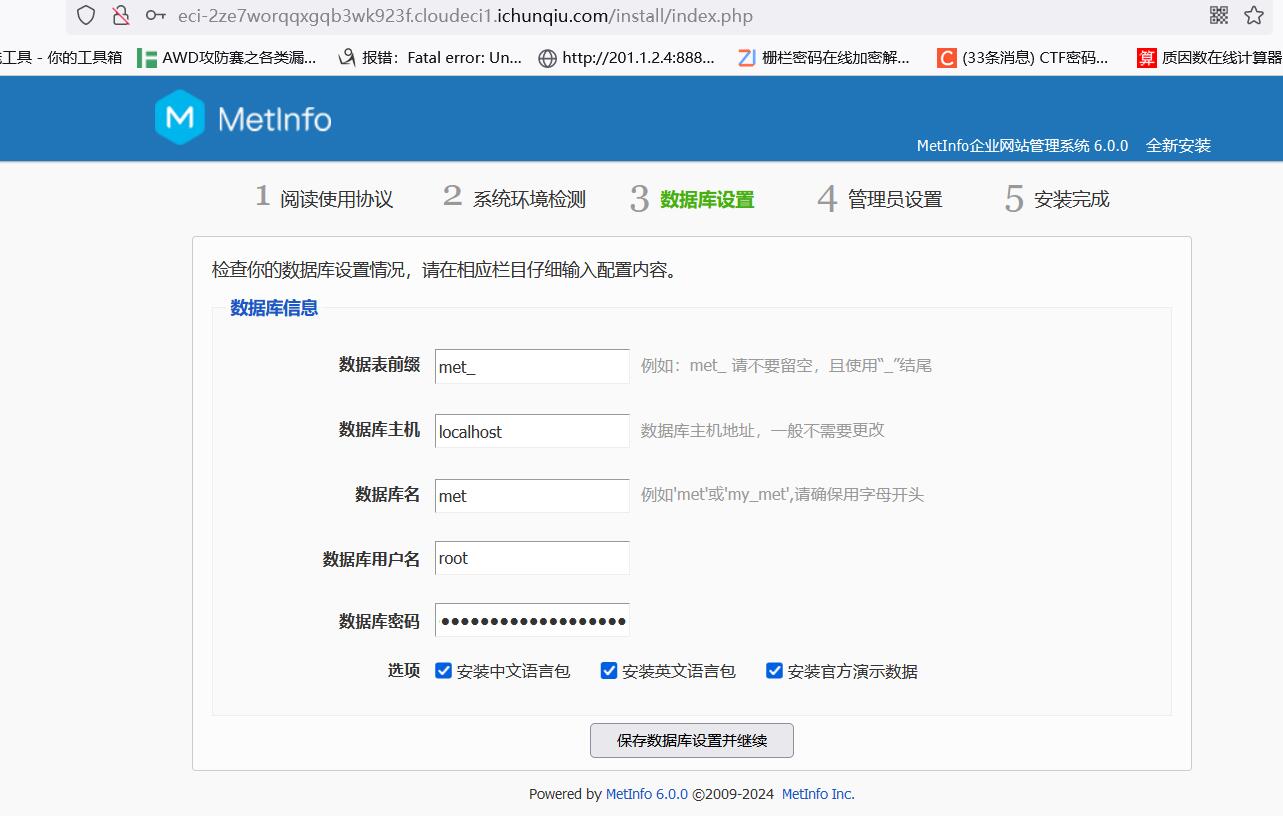The image size is (1283, 816).
Task: Uncheck 安装英文语言包 checkbox
Action: pyautogui.click(x=609, y=671)
